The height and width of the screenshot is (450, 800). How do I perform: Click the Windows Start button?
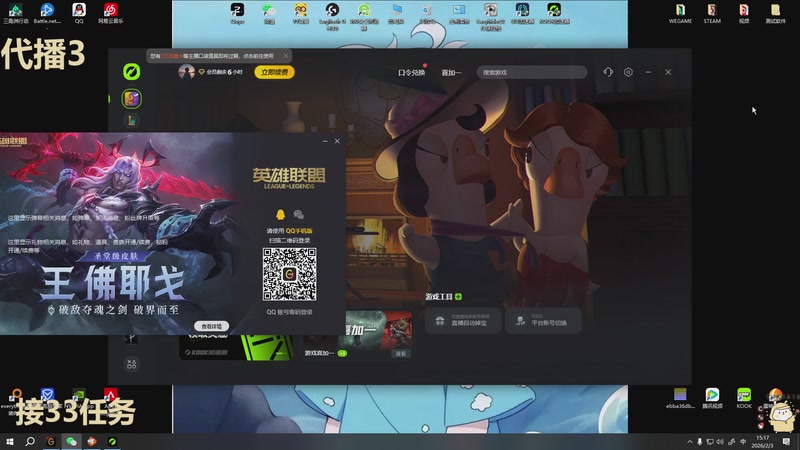pyautogui.click(x=10, y=441)
